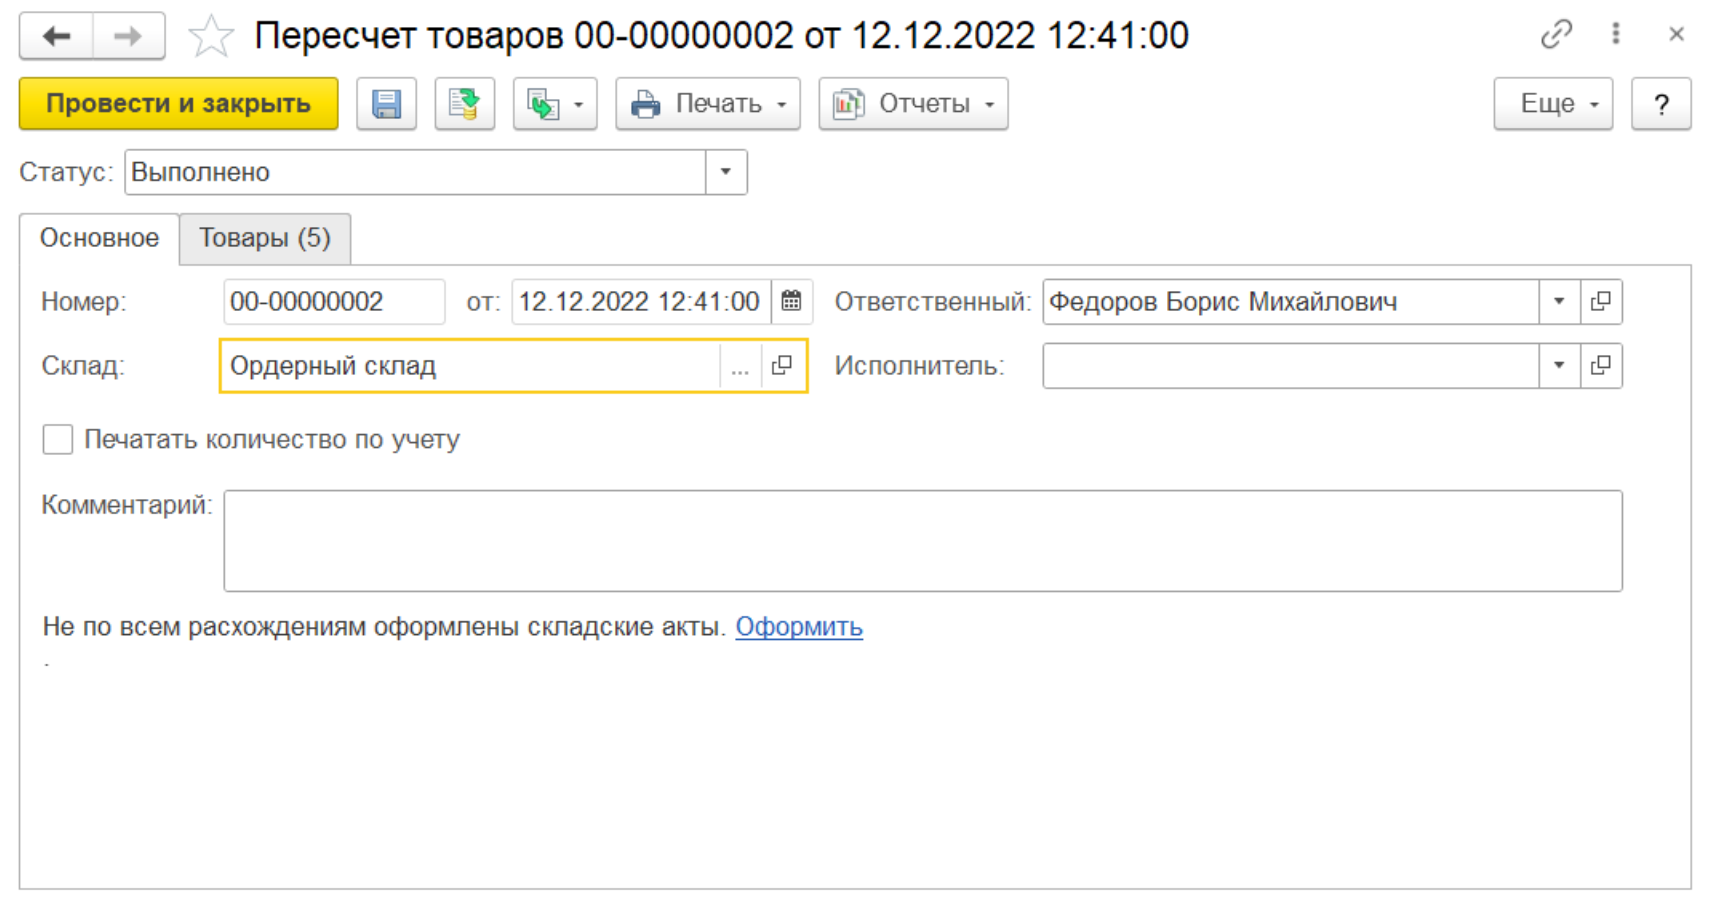Image resolution: width=1728 pixels, height=913 pixels.
Task: Navigate back with left arrow button
Action: 57,37
